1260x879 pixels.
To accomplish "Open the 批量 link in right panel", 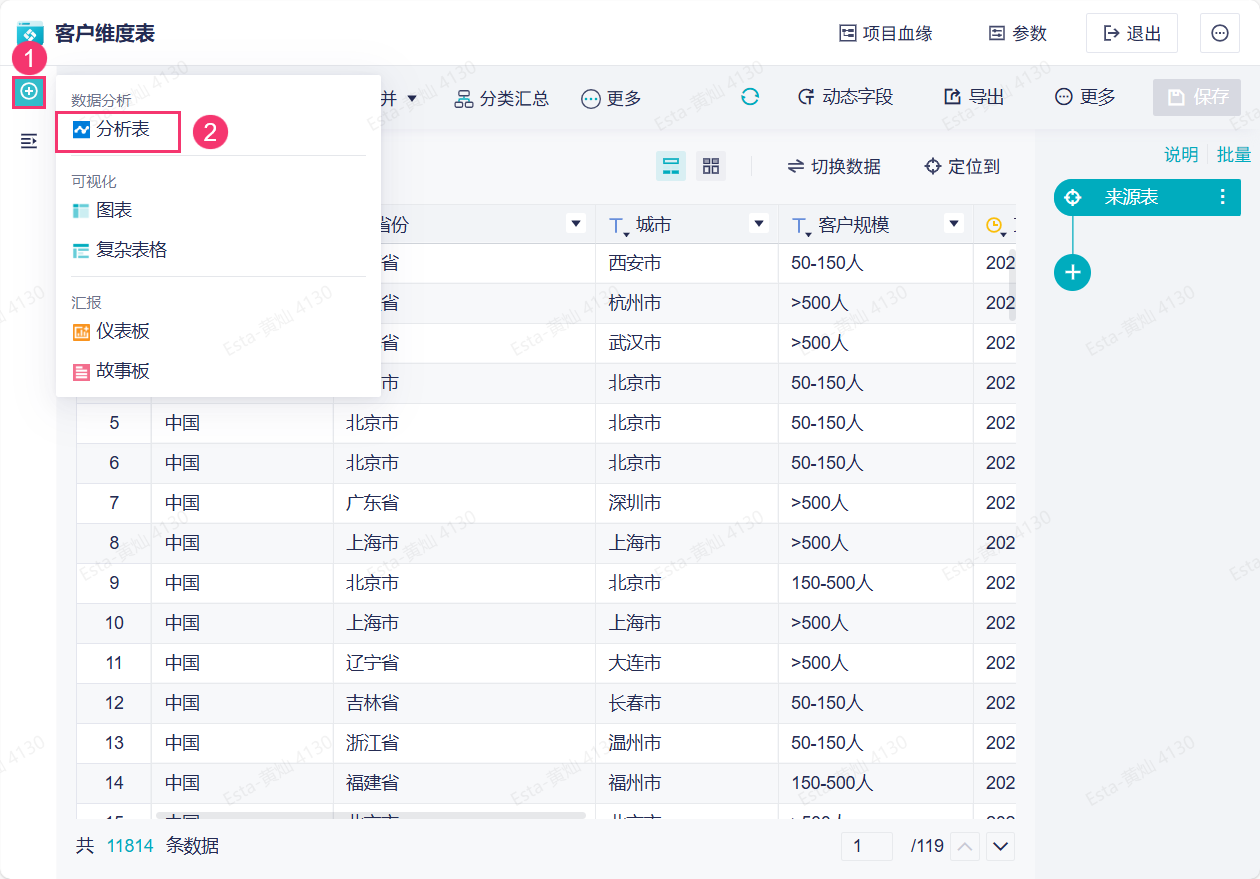I will pos(1234,154).
